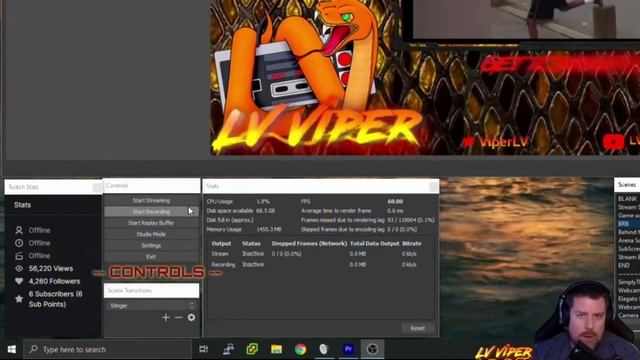640x360 pixels.
Task: Select the Camera scene in Scenes list
Action: point(628,316)
